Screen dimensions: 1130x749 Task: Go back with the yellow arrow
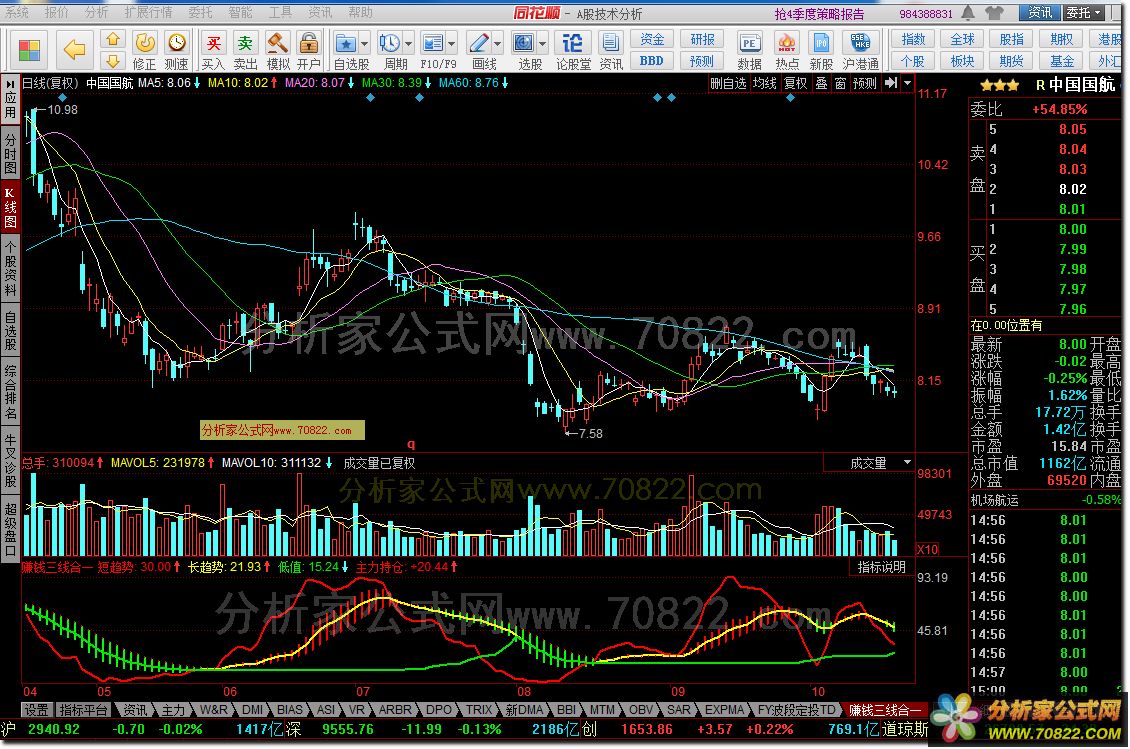[74, 50]
